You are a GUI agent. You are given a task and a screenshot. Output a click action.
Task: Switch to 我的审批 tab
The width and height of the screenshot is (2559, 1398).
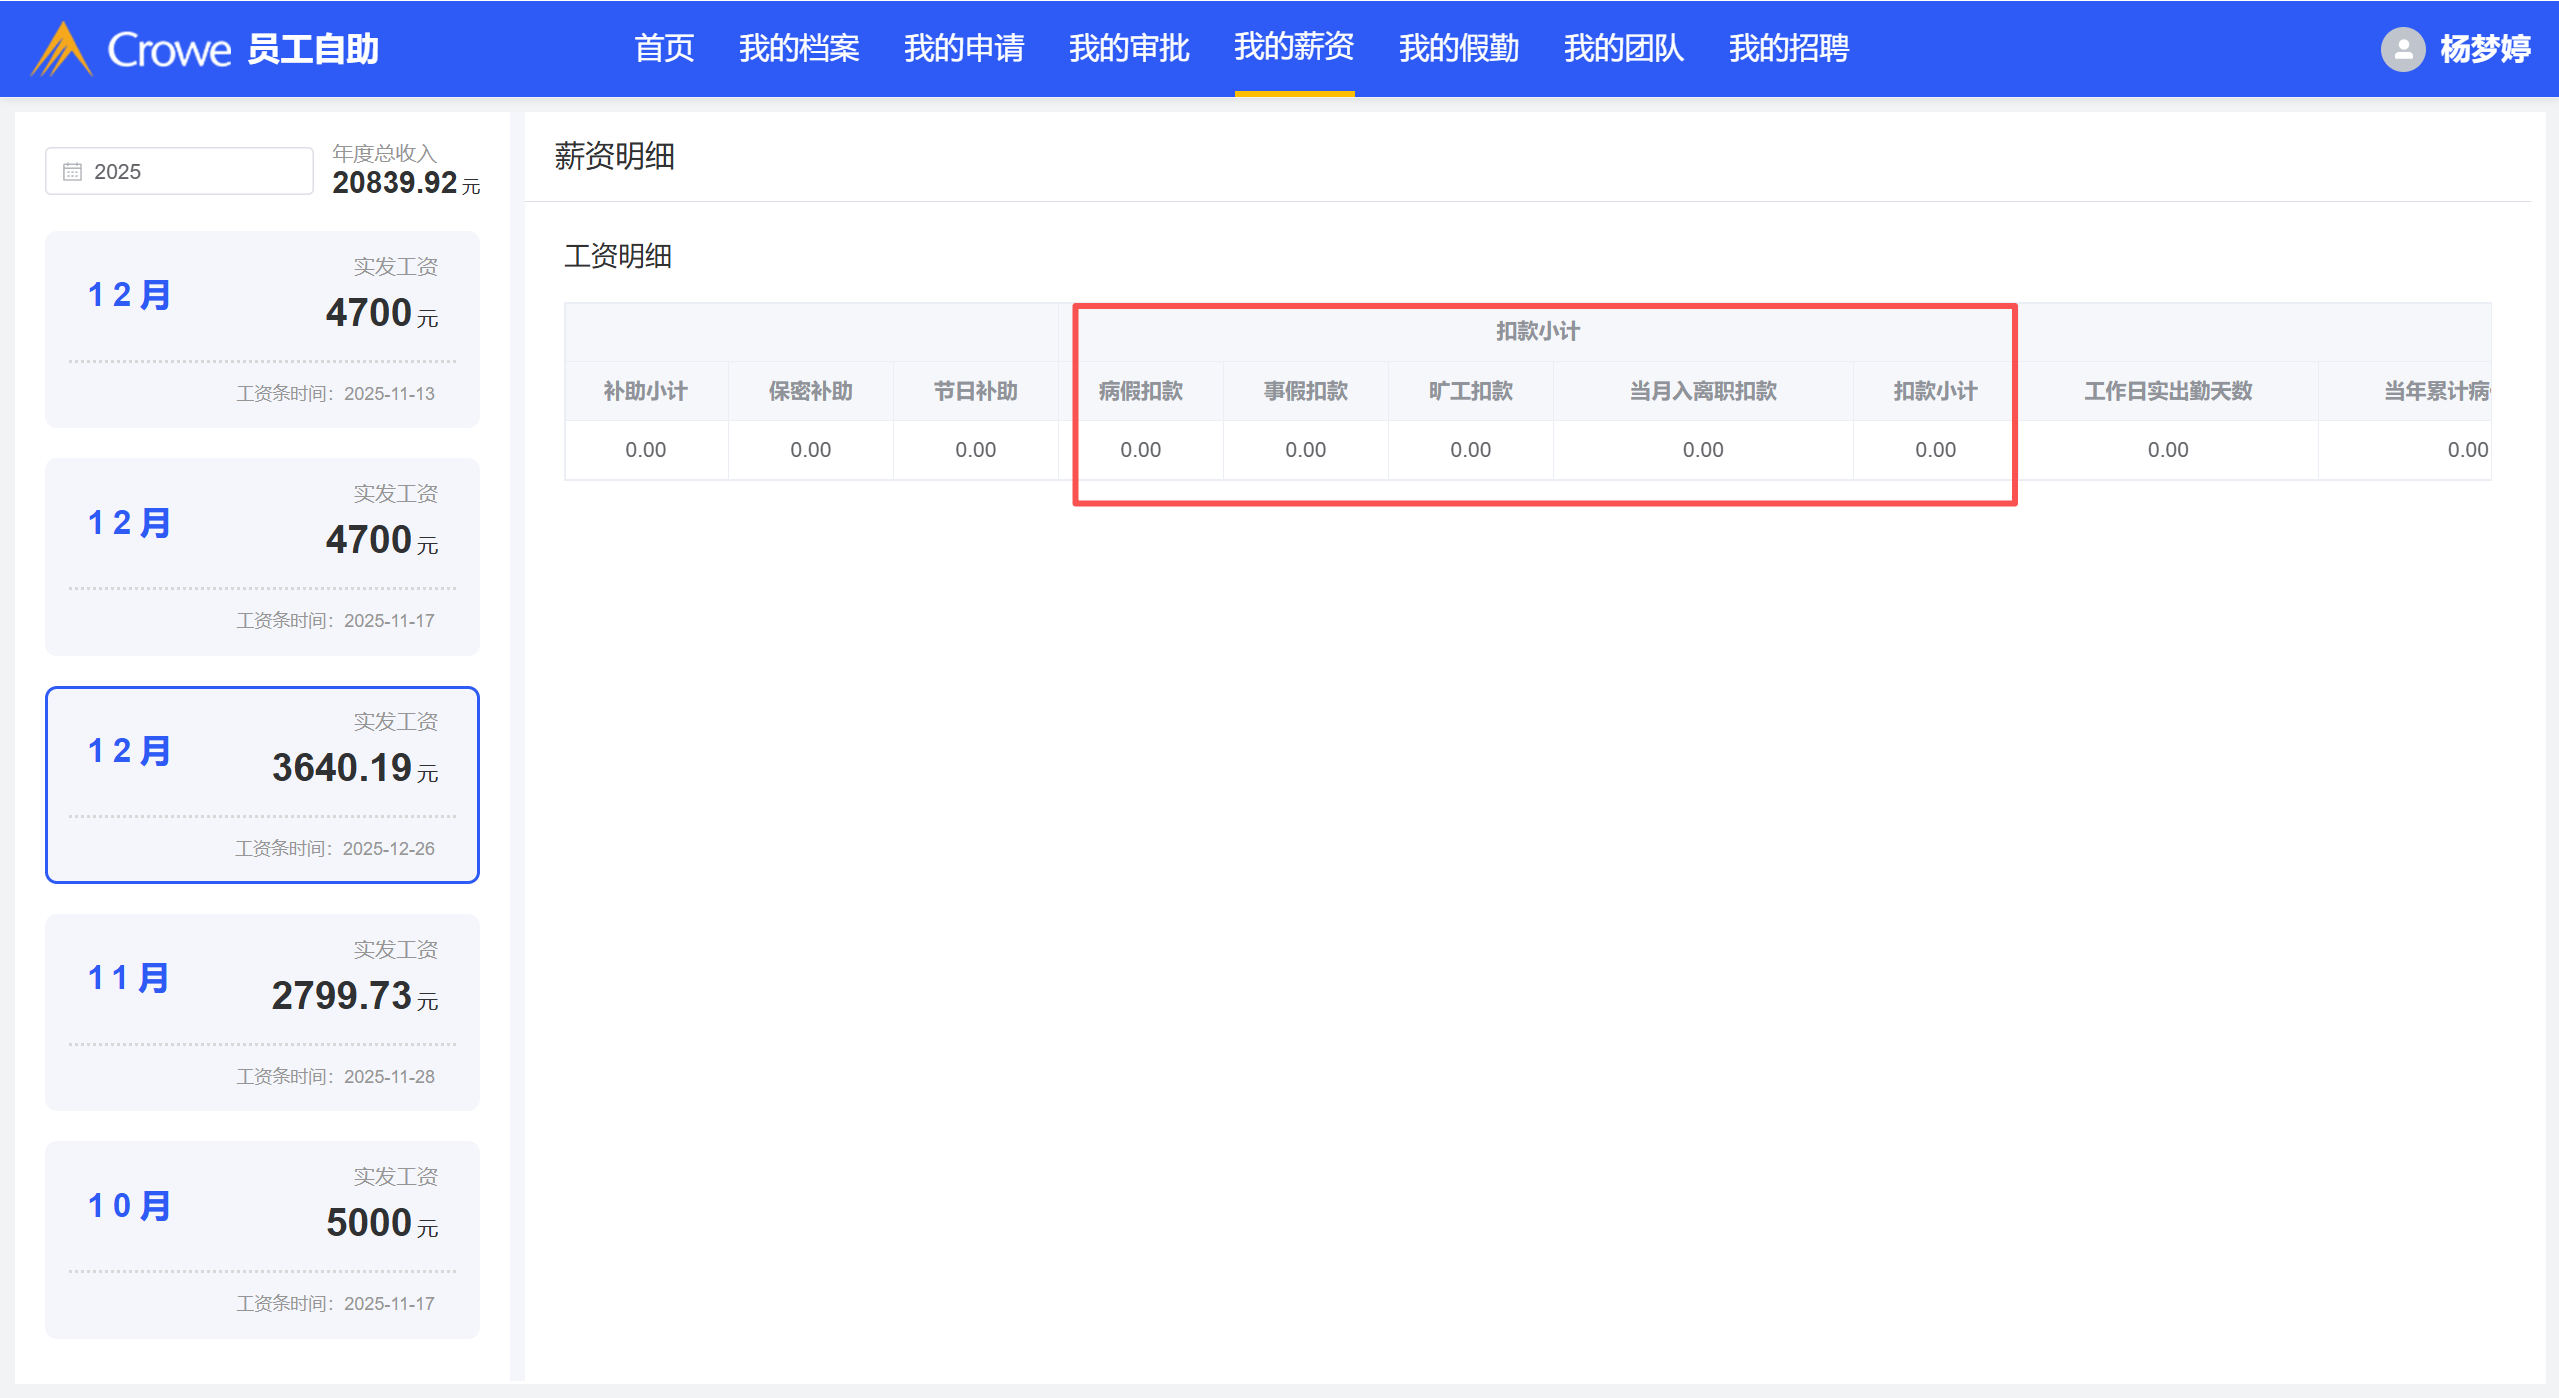(1128, 49)
